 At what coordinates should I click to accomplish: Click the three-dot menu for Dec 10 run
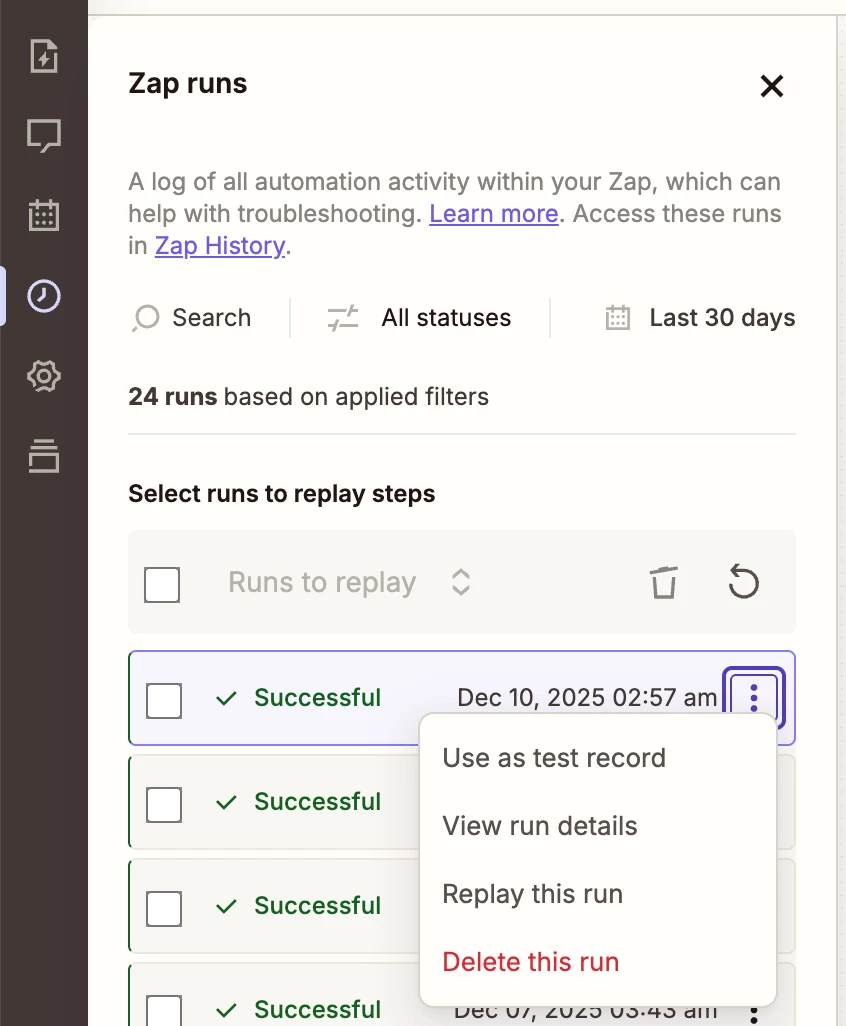coord(754,698)
